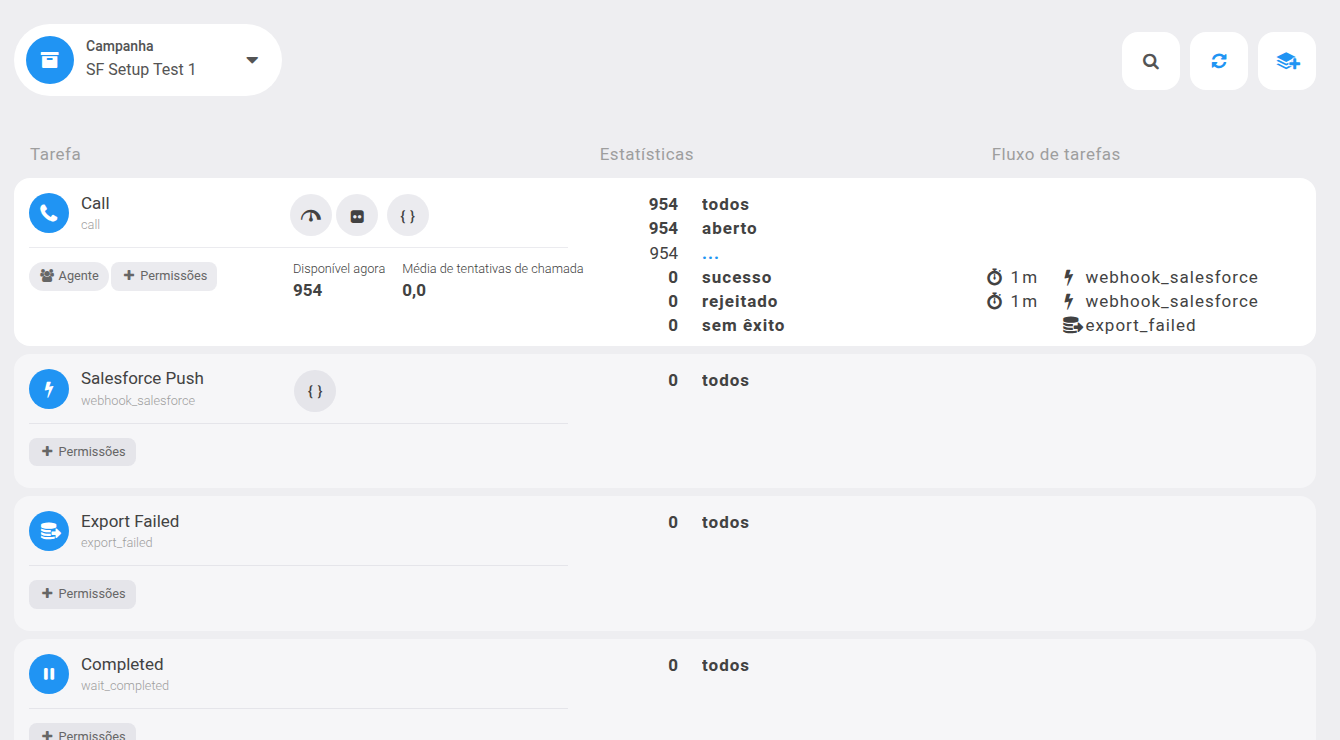Viewport: 1340px width, 740px height.
Task: Click the Export Failed database icon
Action: click(x=49, y=531)
